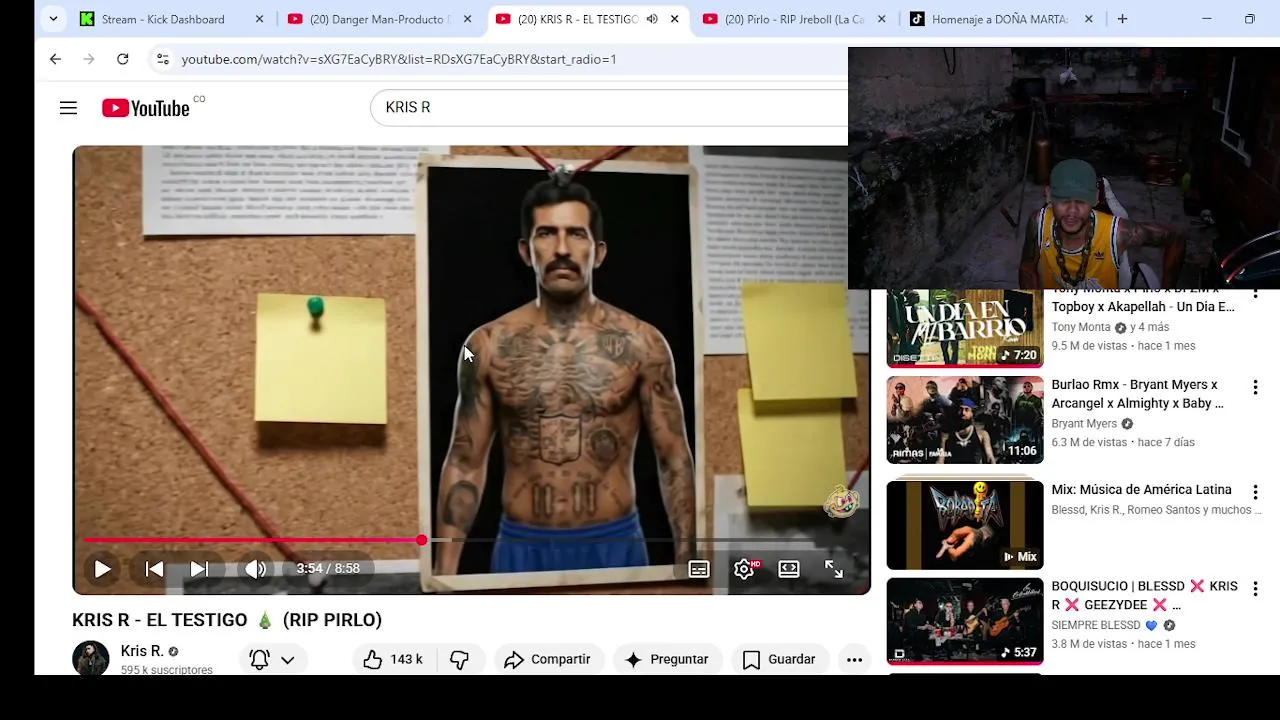Open Mix: Música de América Latina title
Screen dimensions: 1280x720
pyautogui.click(x=1141, y=490)
